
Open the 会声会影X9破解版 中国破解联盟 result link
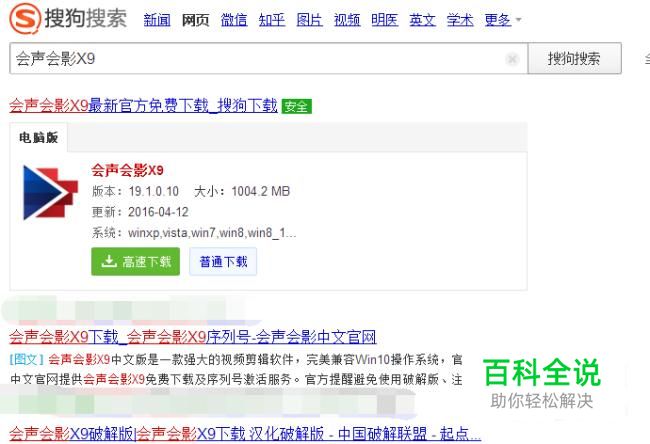(245, 434)
